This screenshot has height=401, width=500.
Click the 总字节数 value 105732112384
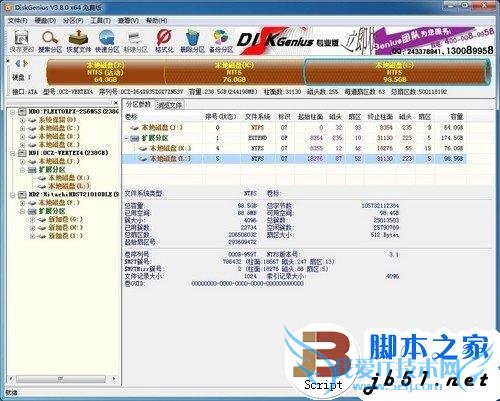[380, 205]
